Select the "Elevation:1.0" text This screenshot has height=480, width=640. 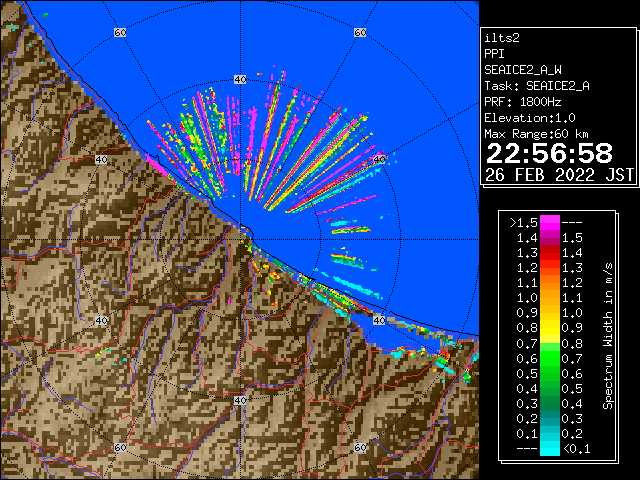[x=530, y=118]
